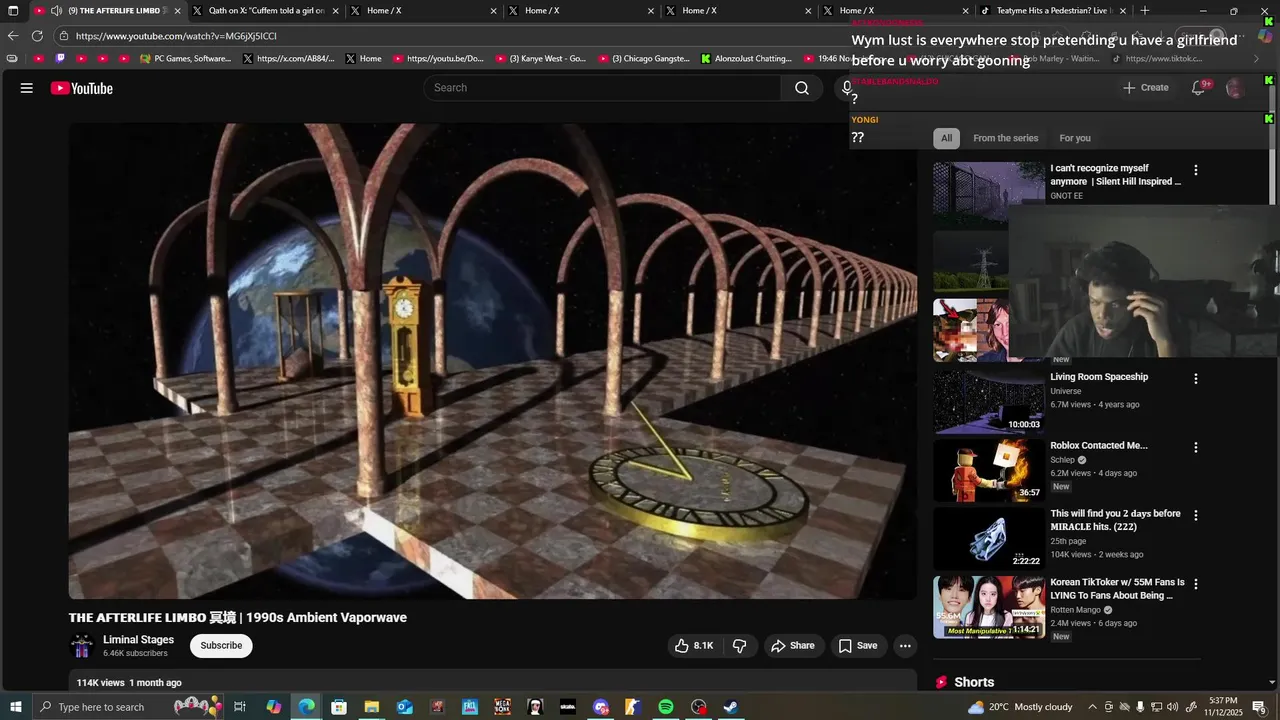Open 'Roblox Contacted Me...' video title
Viewport: 1280px width, 720px height.
(x=1099, y=446)
